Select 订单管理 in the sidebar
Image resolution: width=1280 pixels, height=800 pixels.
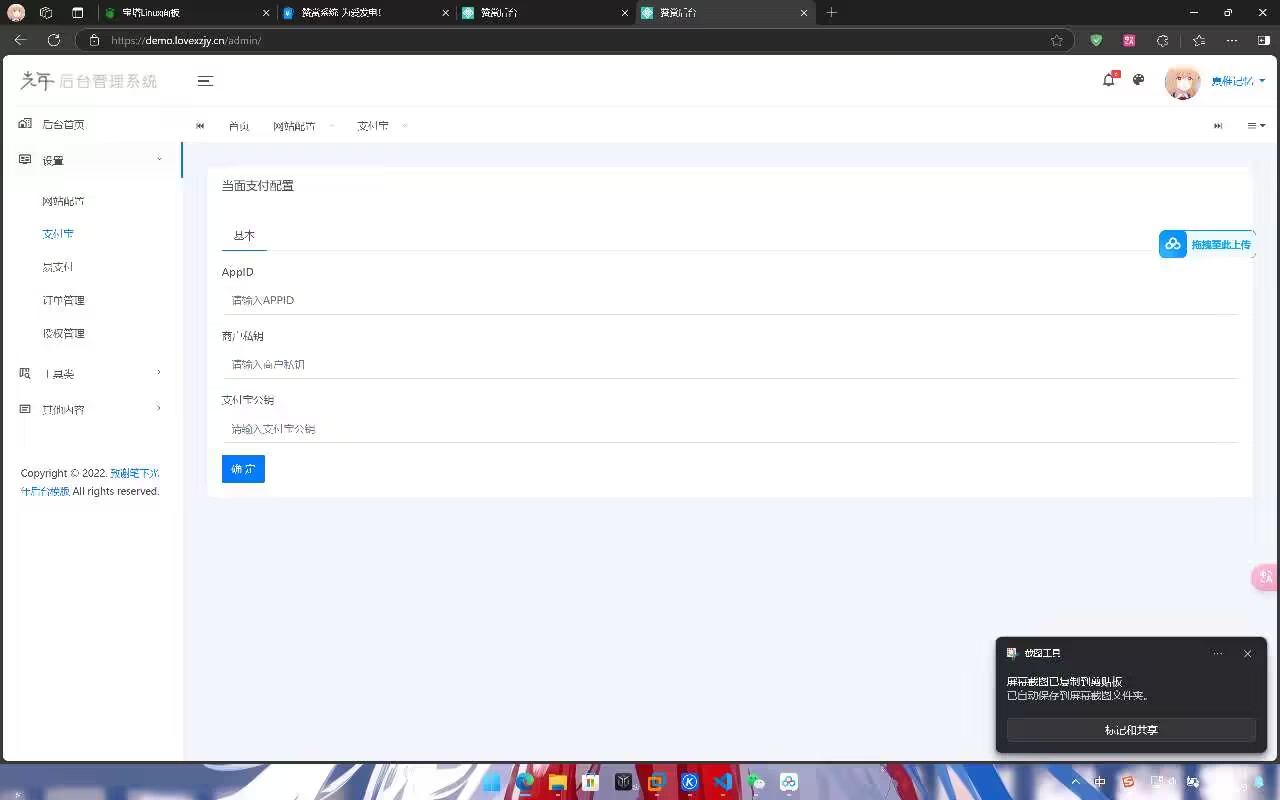pos(63,300)
